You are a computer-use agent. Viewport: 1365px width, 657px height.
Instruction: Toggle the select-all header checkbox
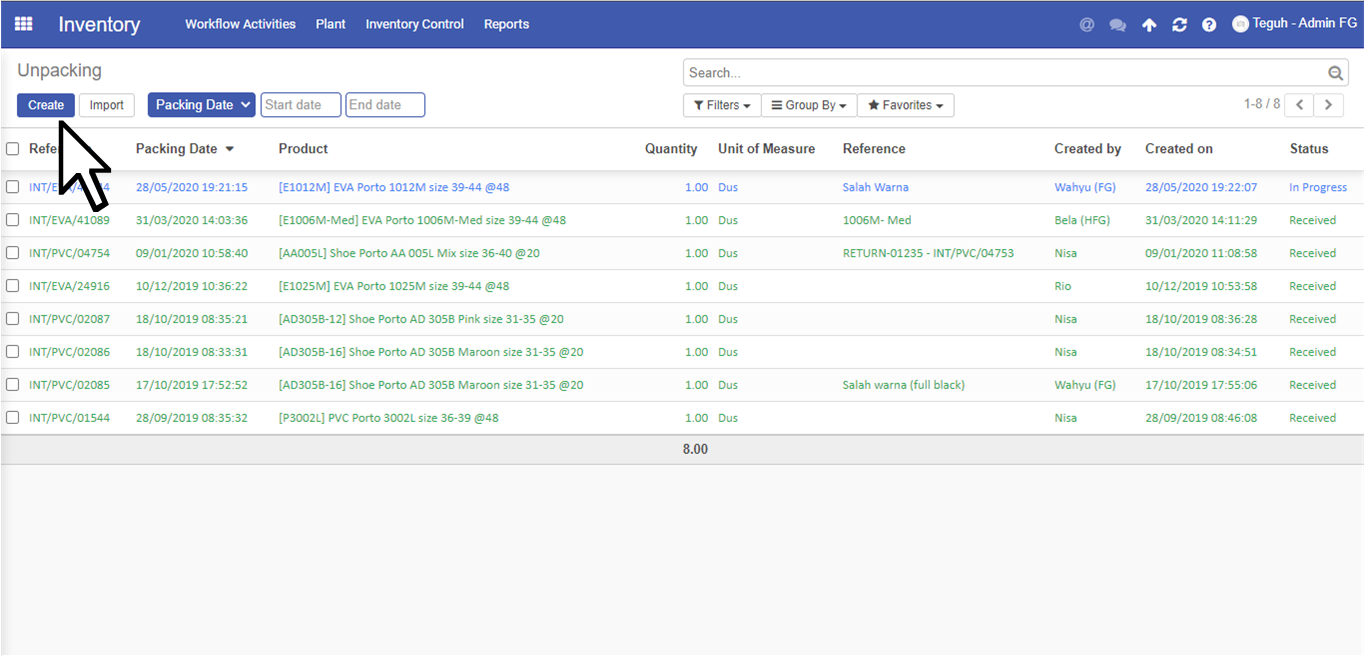click(13, 149)
